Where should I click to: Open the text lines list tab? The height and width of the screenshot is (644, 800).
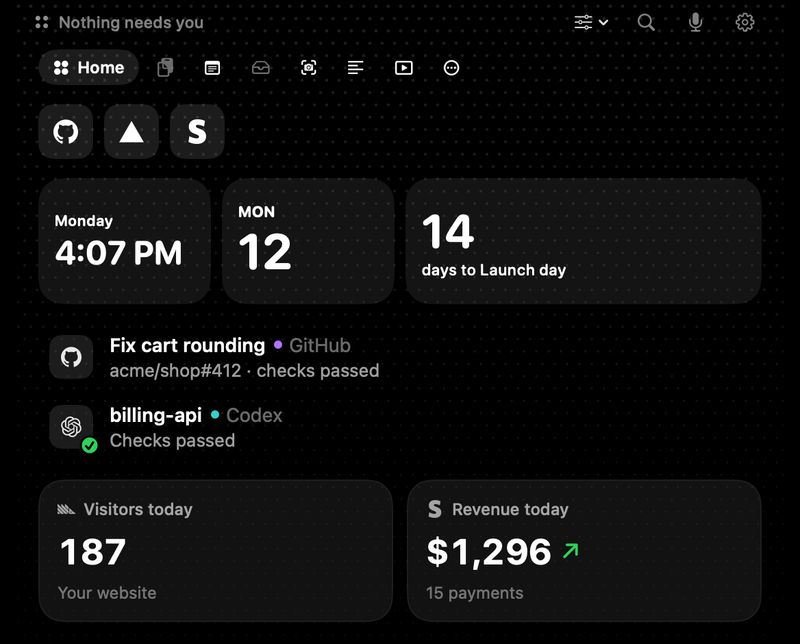click(x=356, y=68)
